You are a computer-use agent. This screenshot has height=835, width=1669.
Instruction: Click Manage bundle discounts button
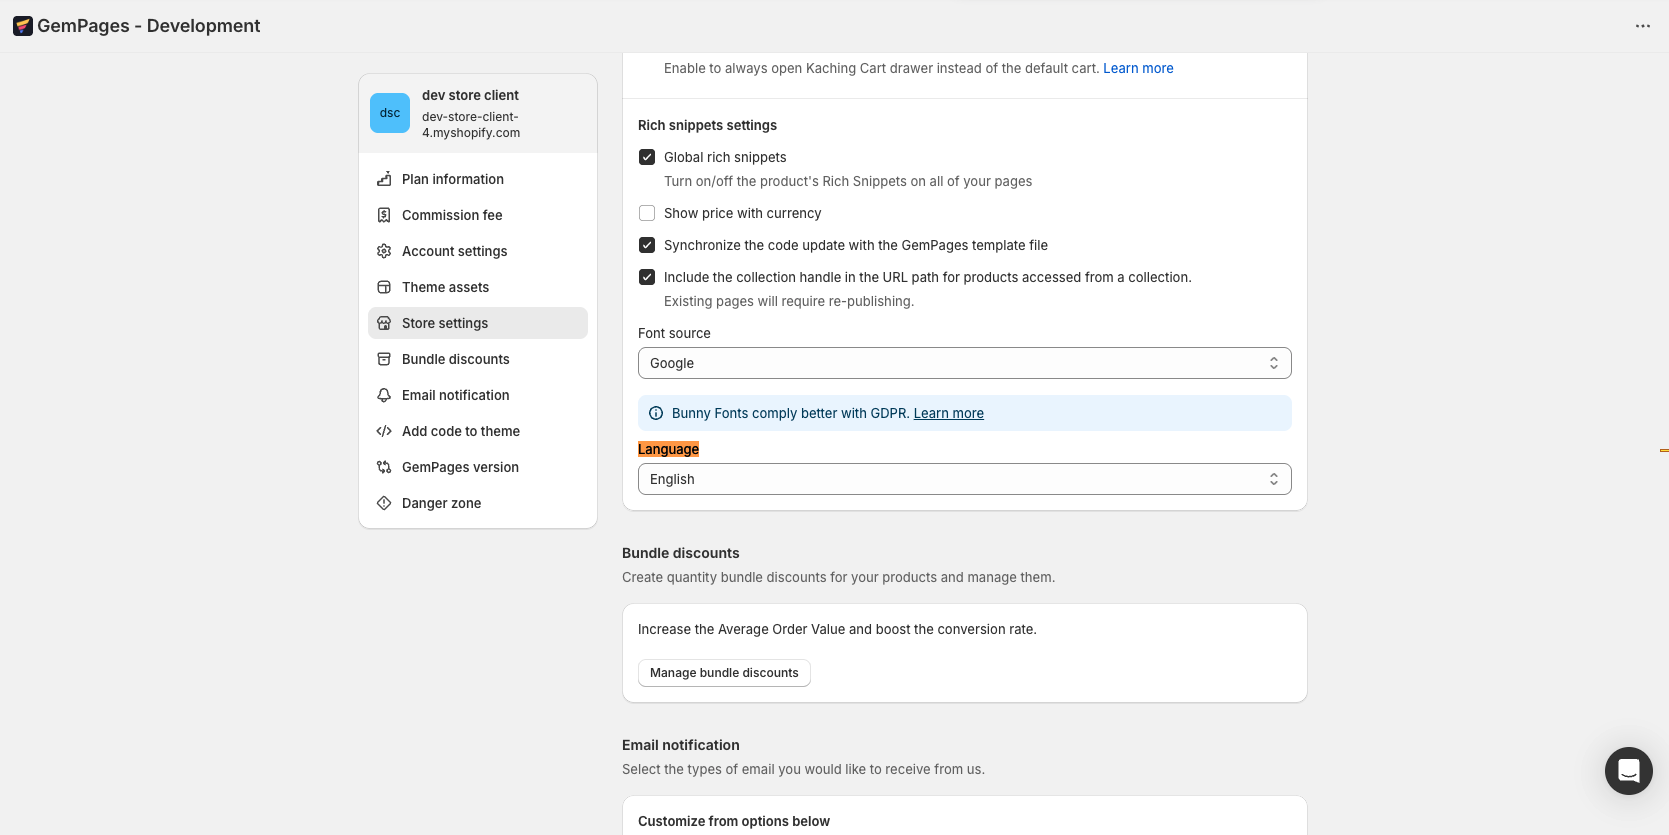[724, 673]
